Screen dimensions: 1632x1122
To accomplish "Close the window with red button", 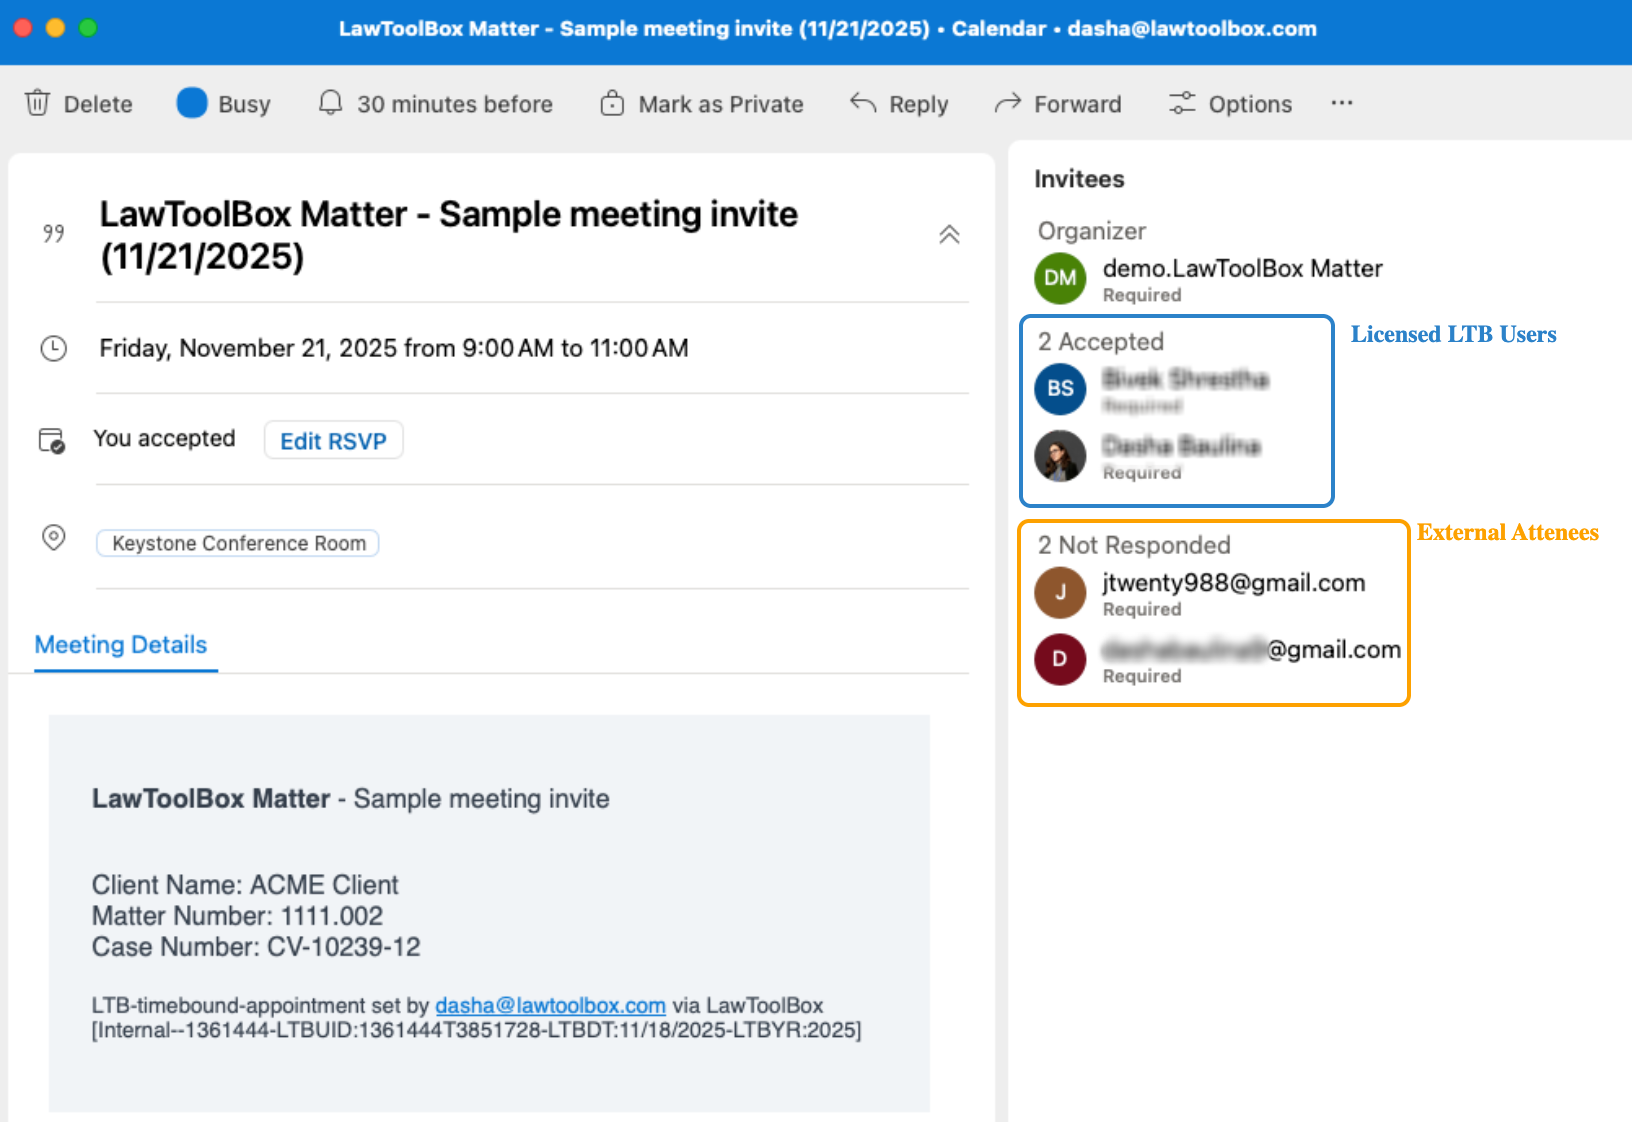I will point(22,28).
